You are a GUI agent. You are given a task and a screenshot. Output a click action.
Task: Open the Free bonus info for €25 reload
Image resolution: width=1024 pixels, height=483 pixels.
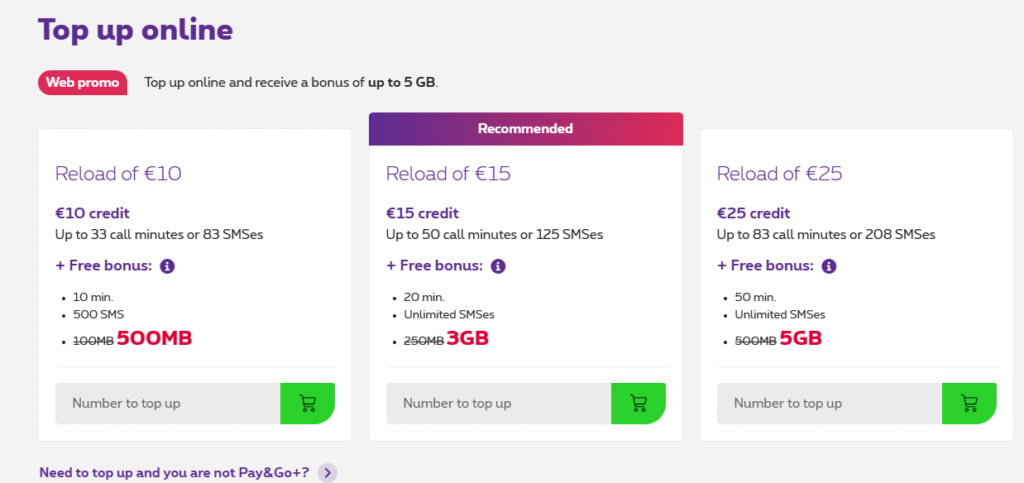pyautogui.click(x=829, y=266)
